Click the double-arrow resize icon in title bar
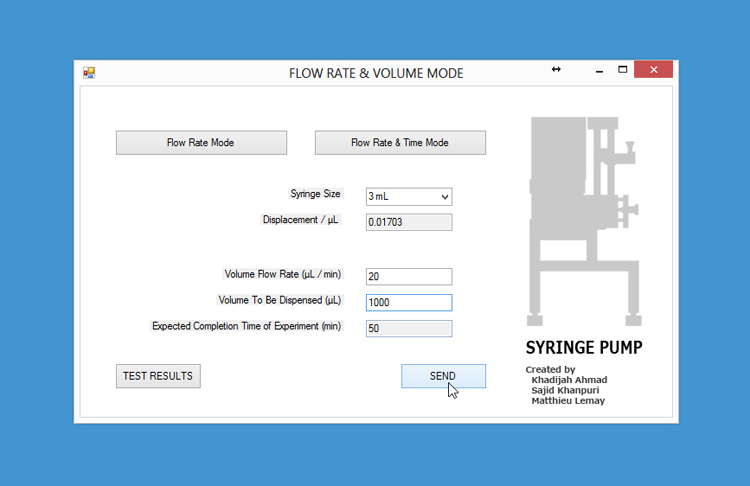 click(556, 70)
